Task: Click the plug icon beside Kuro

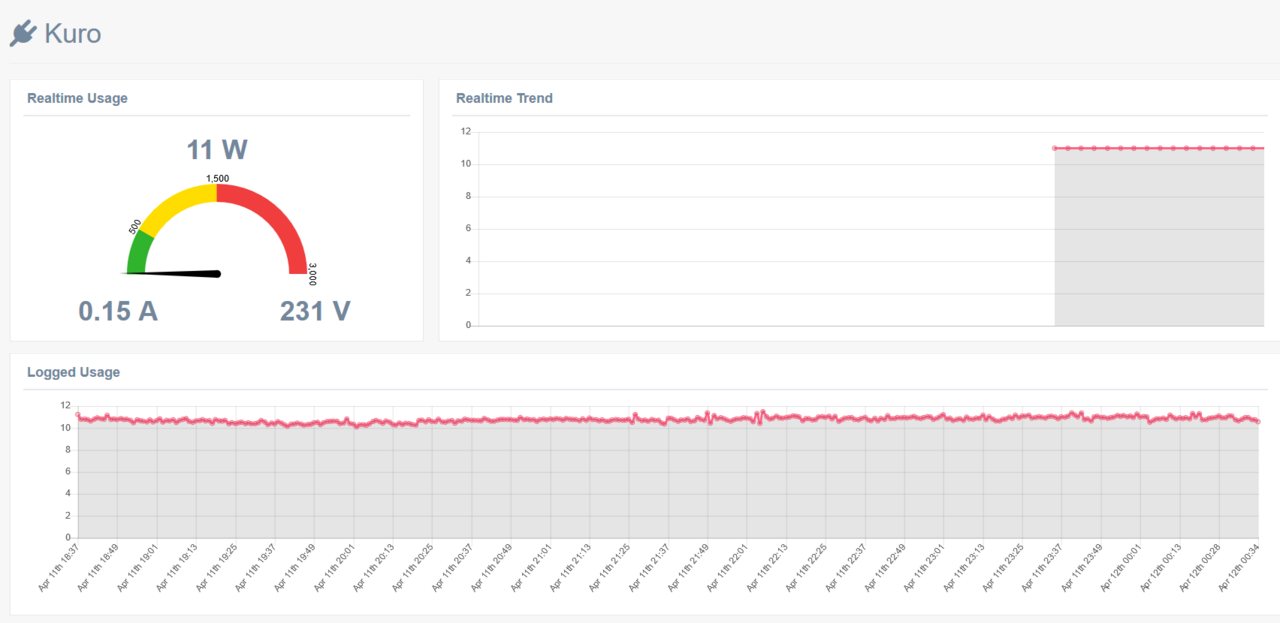Action: coord(23,34)
